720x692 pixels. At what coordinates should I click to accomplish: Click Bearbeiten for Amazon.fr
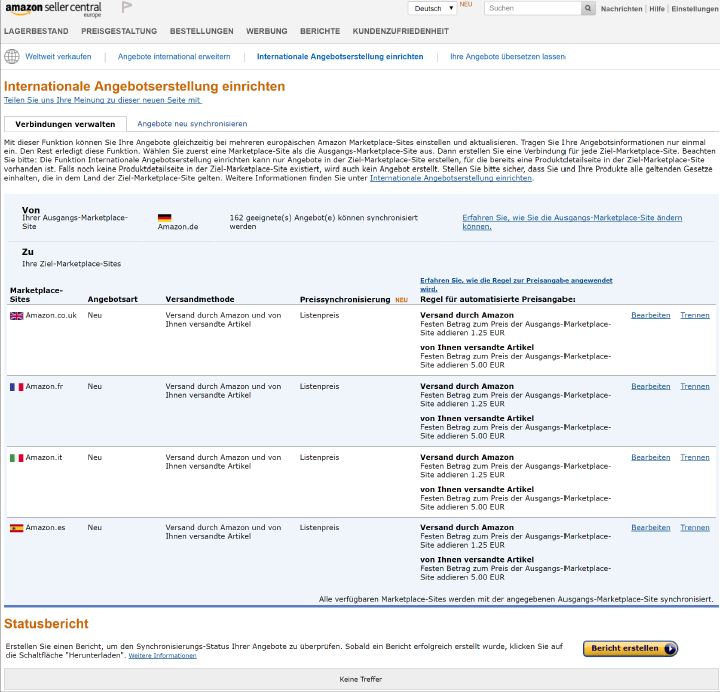coord(651,387)
